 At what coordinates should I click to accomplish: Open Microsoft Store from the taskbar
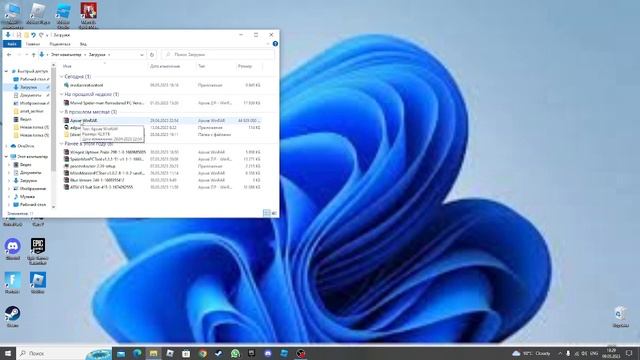(x=186, y=353)
